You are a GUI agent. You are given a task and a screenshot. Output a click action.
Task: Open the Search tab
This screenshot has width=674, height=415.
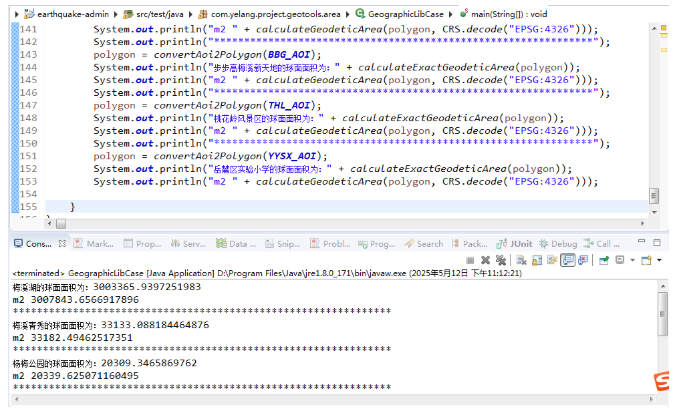click(x=423, y=244)
